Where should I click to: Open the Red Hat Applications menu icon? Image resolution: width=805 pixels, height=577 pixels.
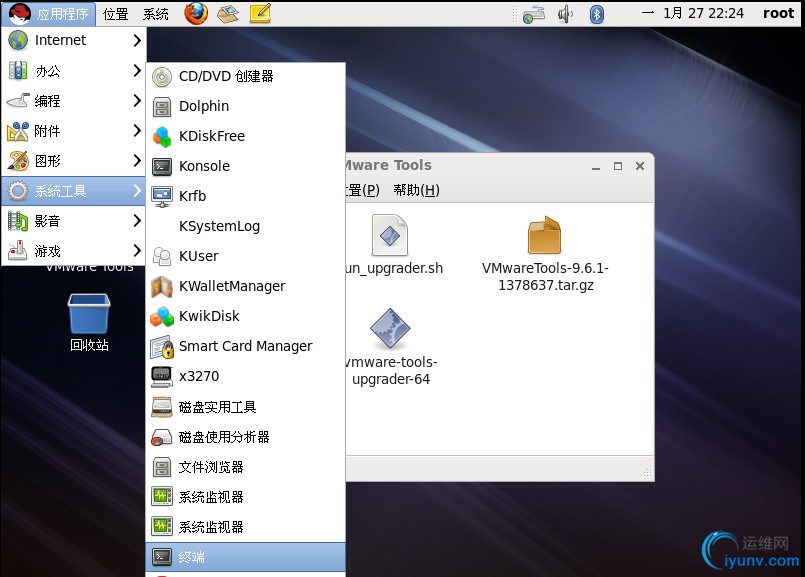point(20,13)
